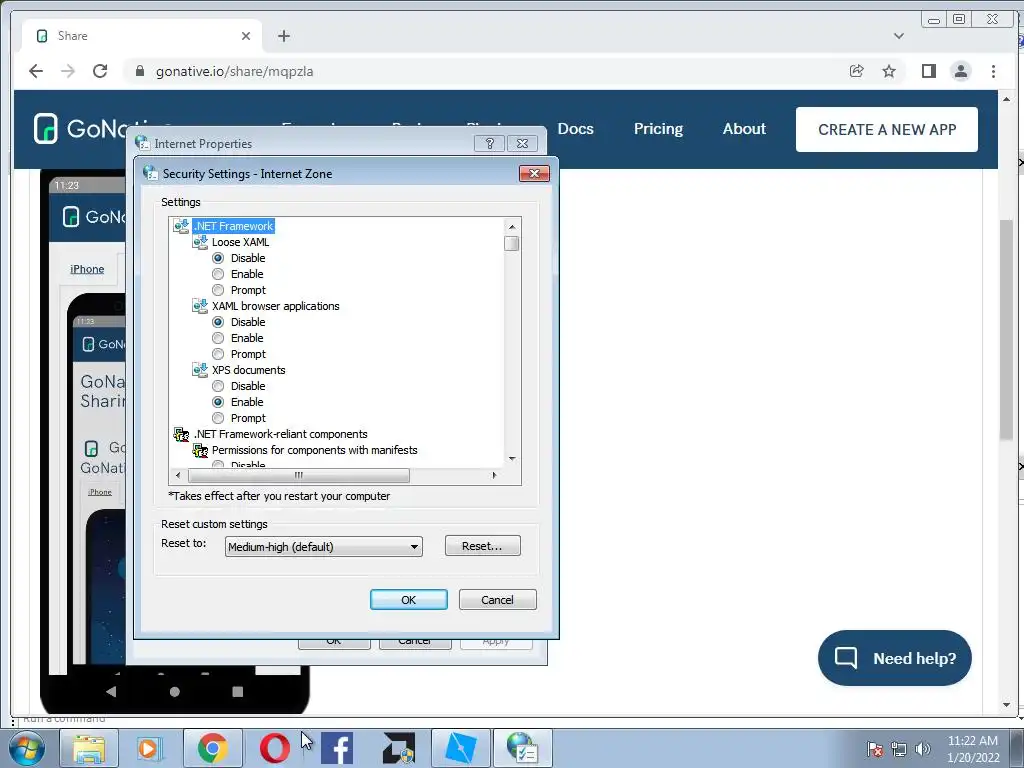Click the settings list scroll down arrow

coord(512,458)
